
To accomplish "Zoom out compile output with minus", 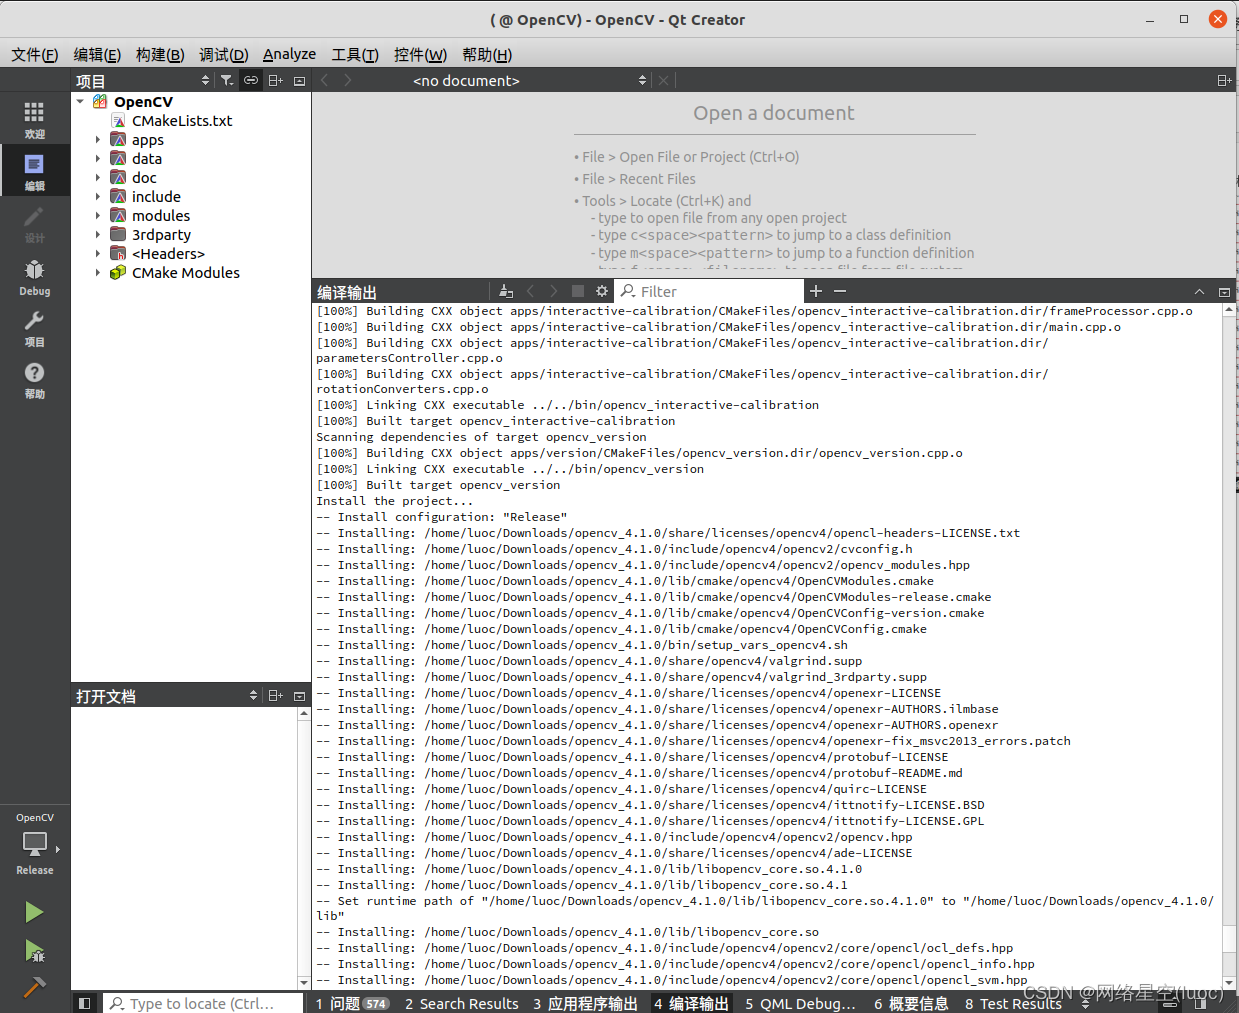I will pyautogui.click(x=840, y=291).
